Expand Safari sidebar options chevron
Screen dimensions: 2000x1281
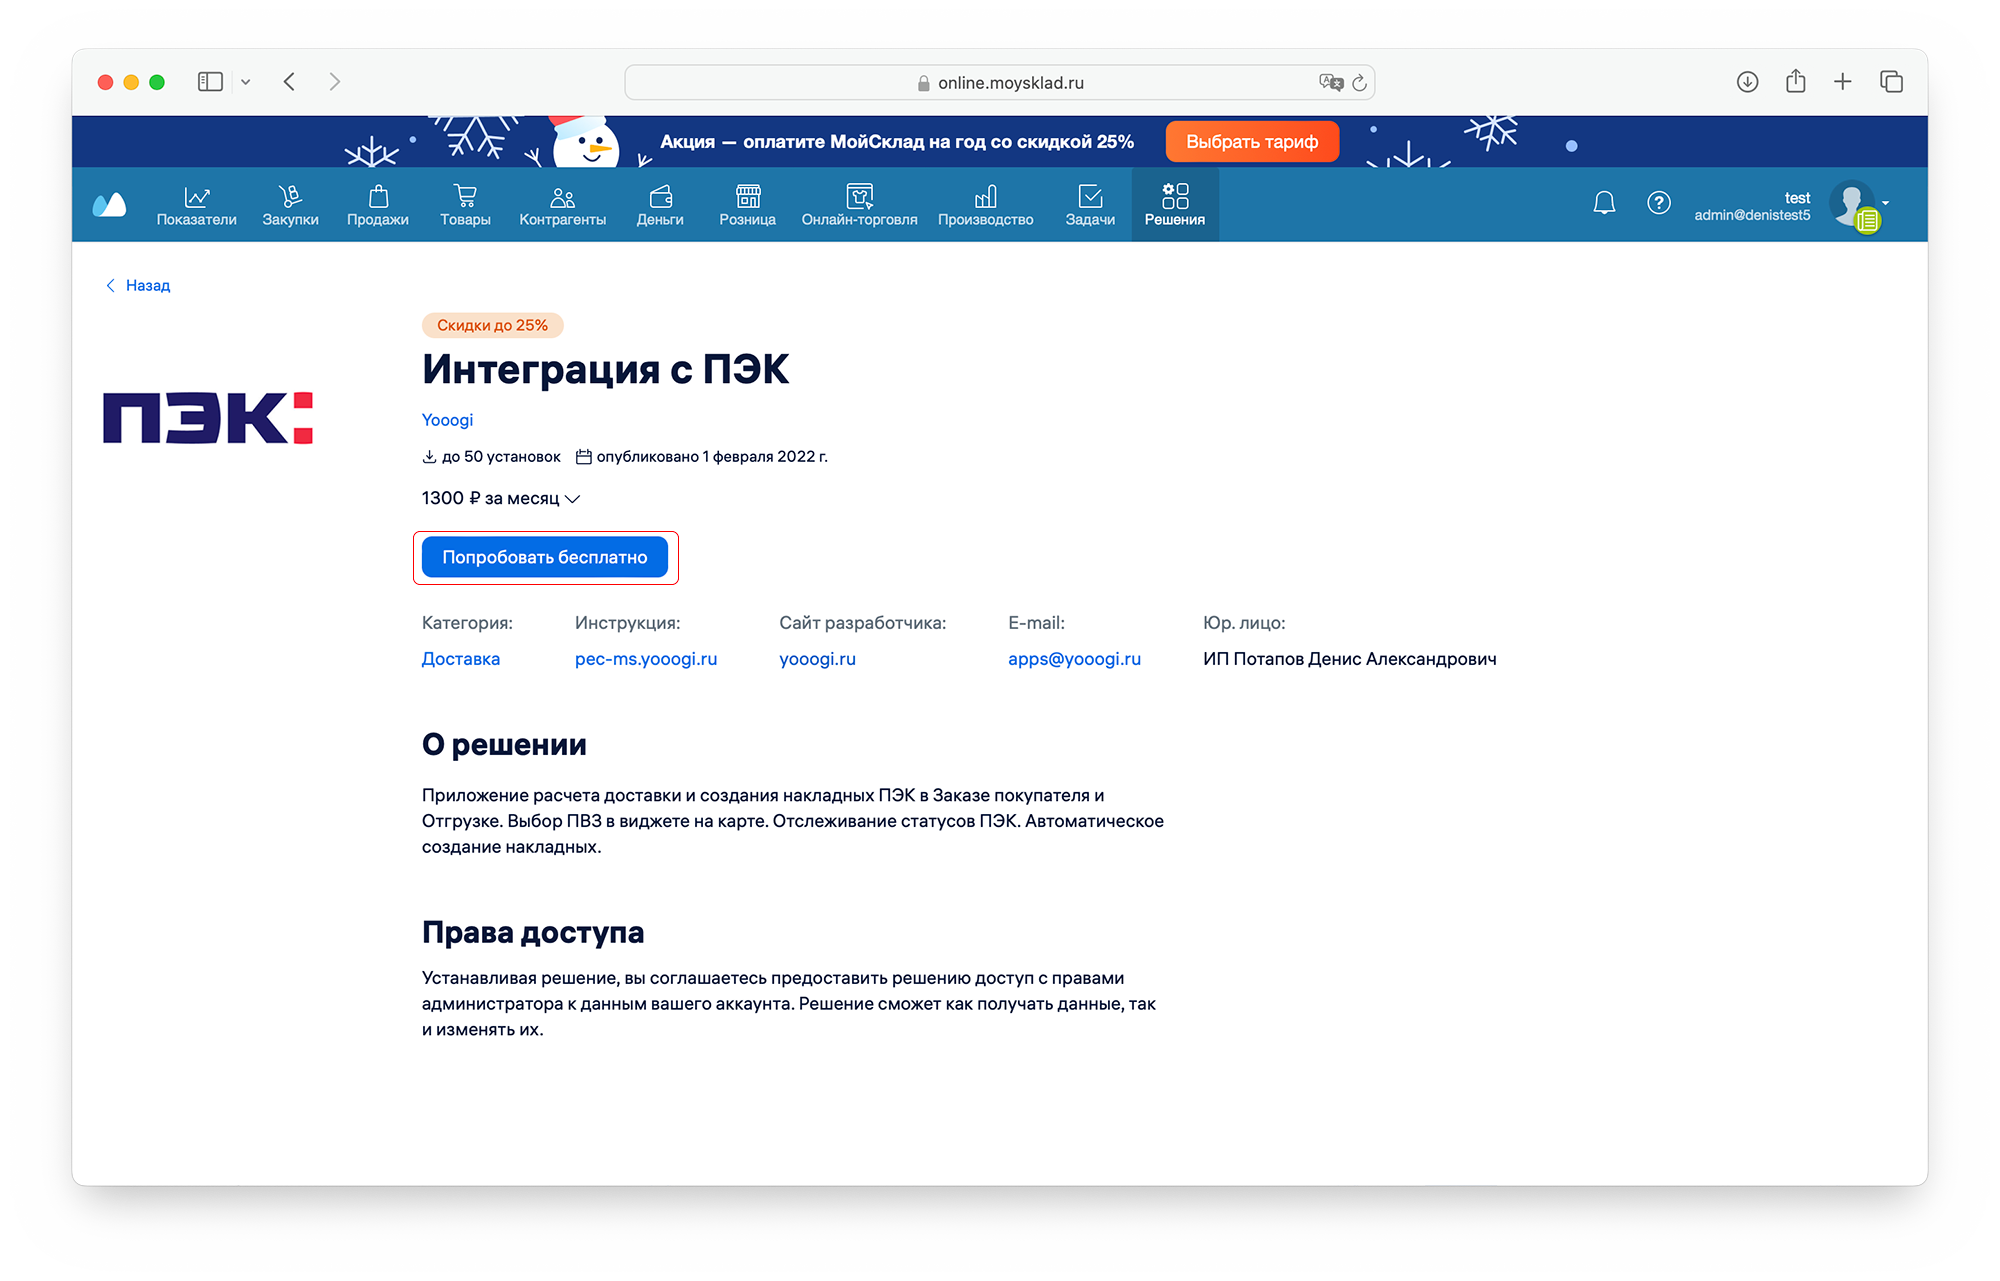tap(245, 82)
